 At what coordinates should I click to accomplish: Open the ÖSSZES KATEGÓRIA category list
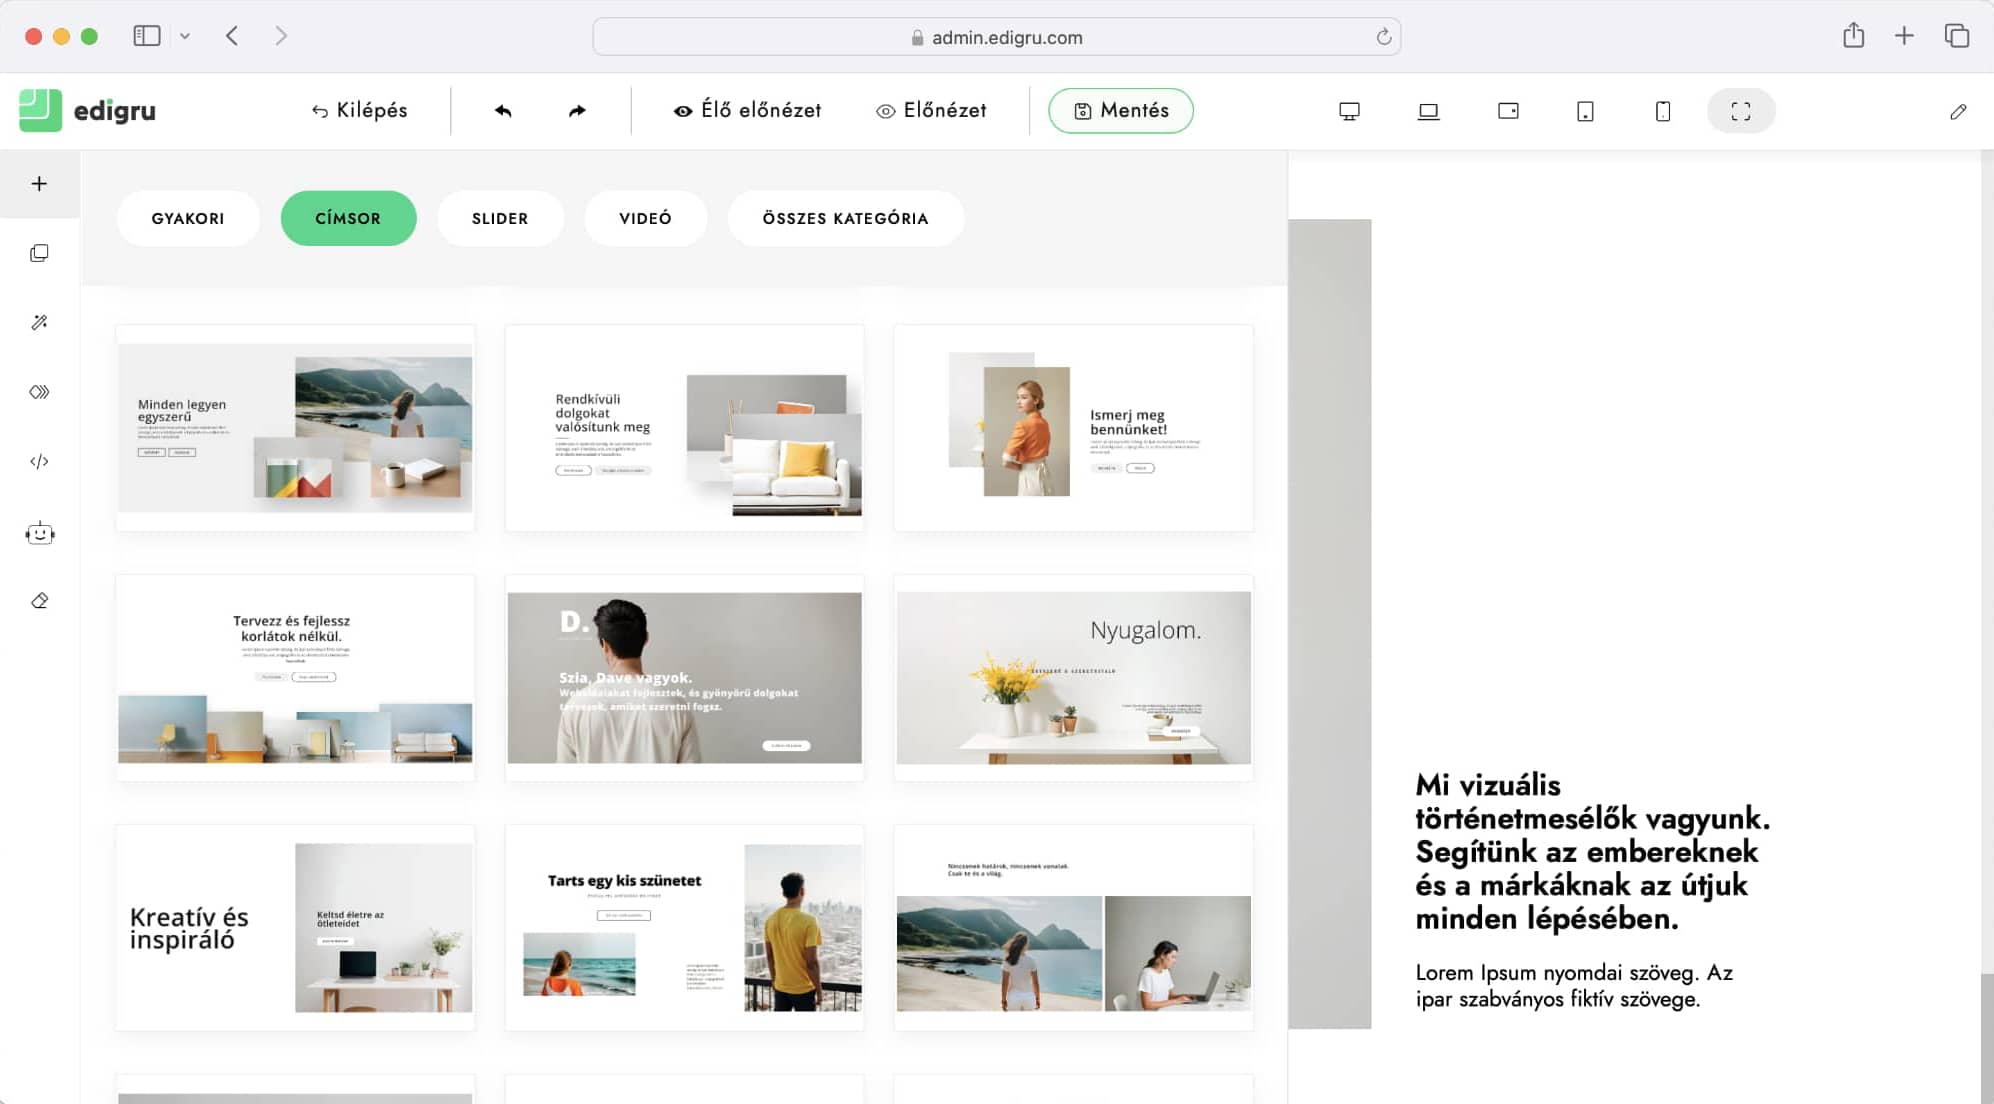coord(845,218)
